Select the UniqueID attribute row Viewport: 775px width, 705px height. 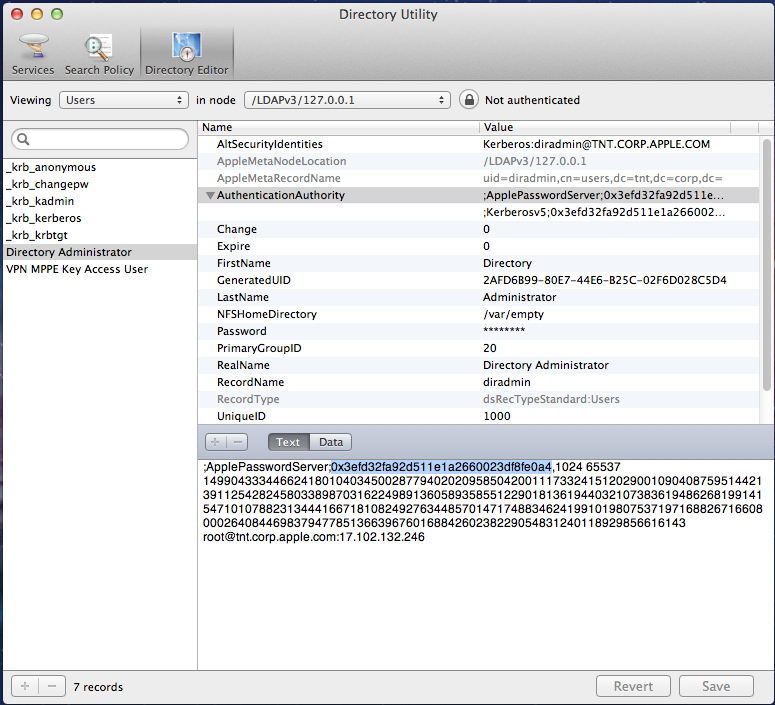click(x=478, y=416)
